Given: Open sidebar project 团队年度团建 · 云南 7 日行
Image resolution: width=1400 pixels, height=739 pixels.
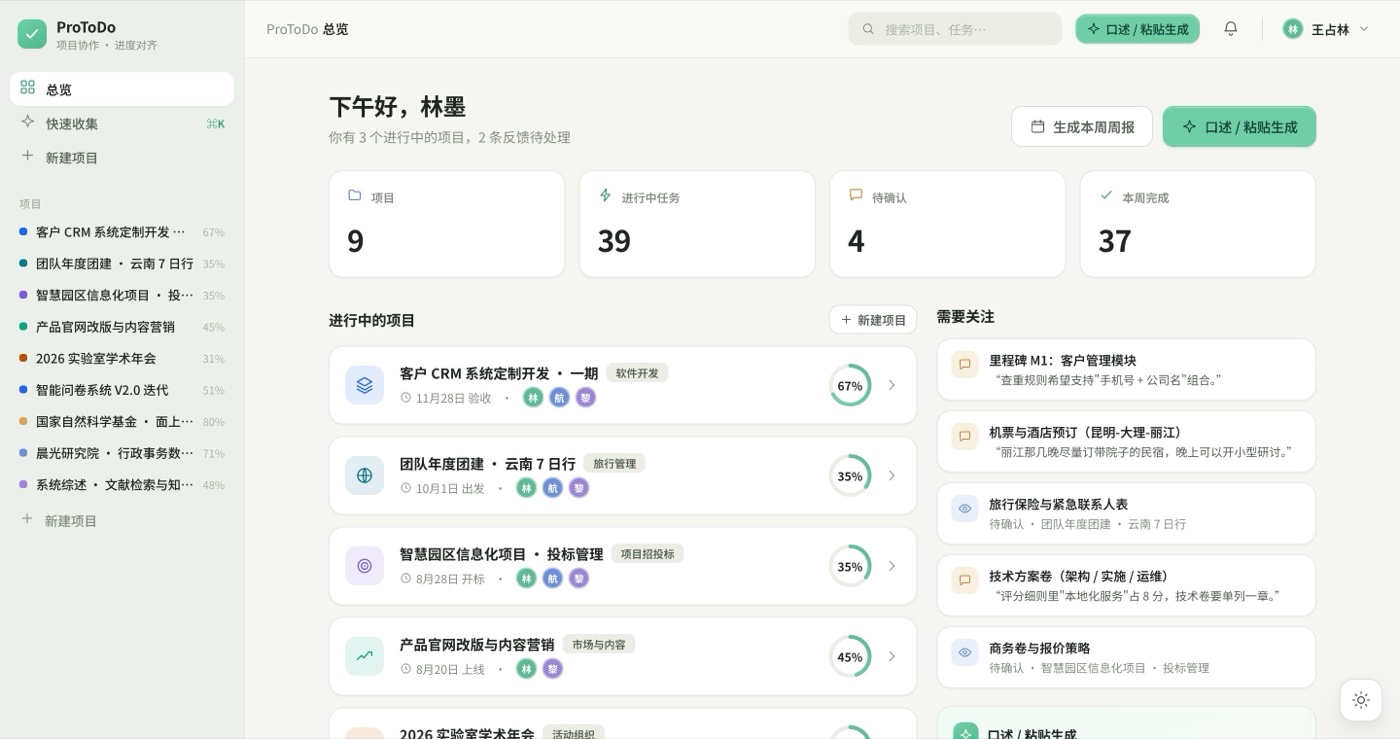Looking at the screenshot, I should [x=122, y=264].
